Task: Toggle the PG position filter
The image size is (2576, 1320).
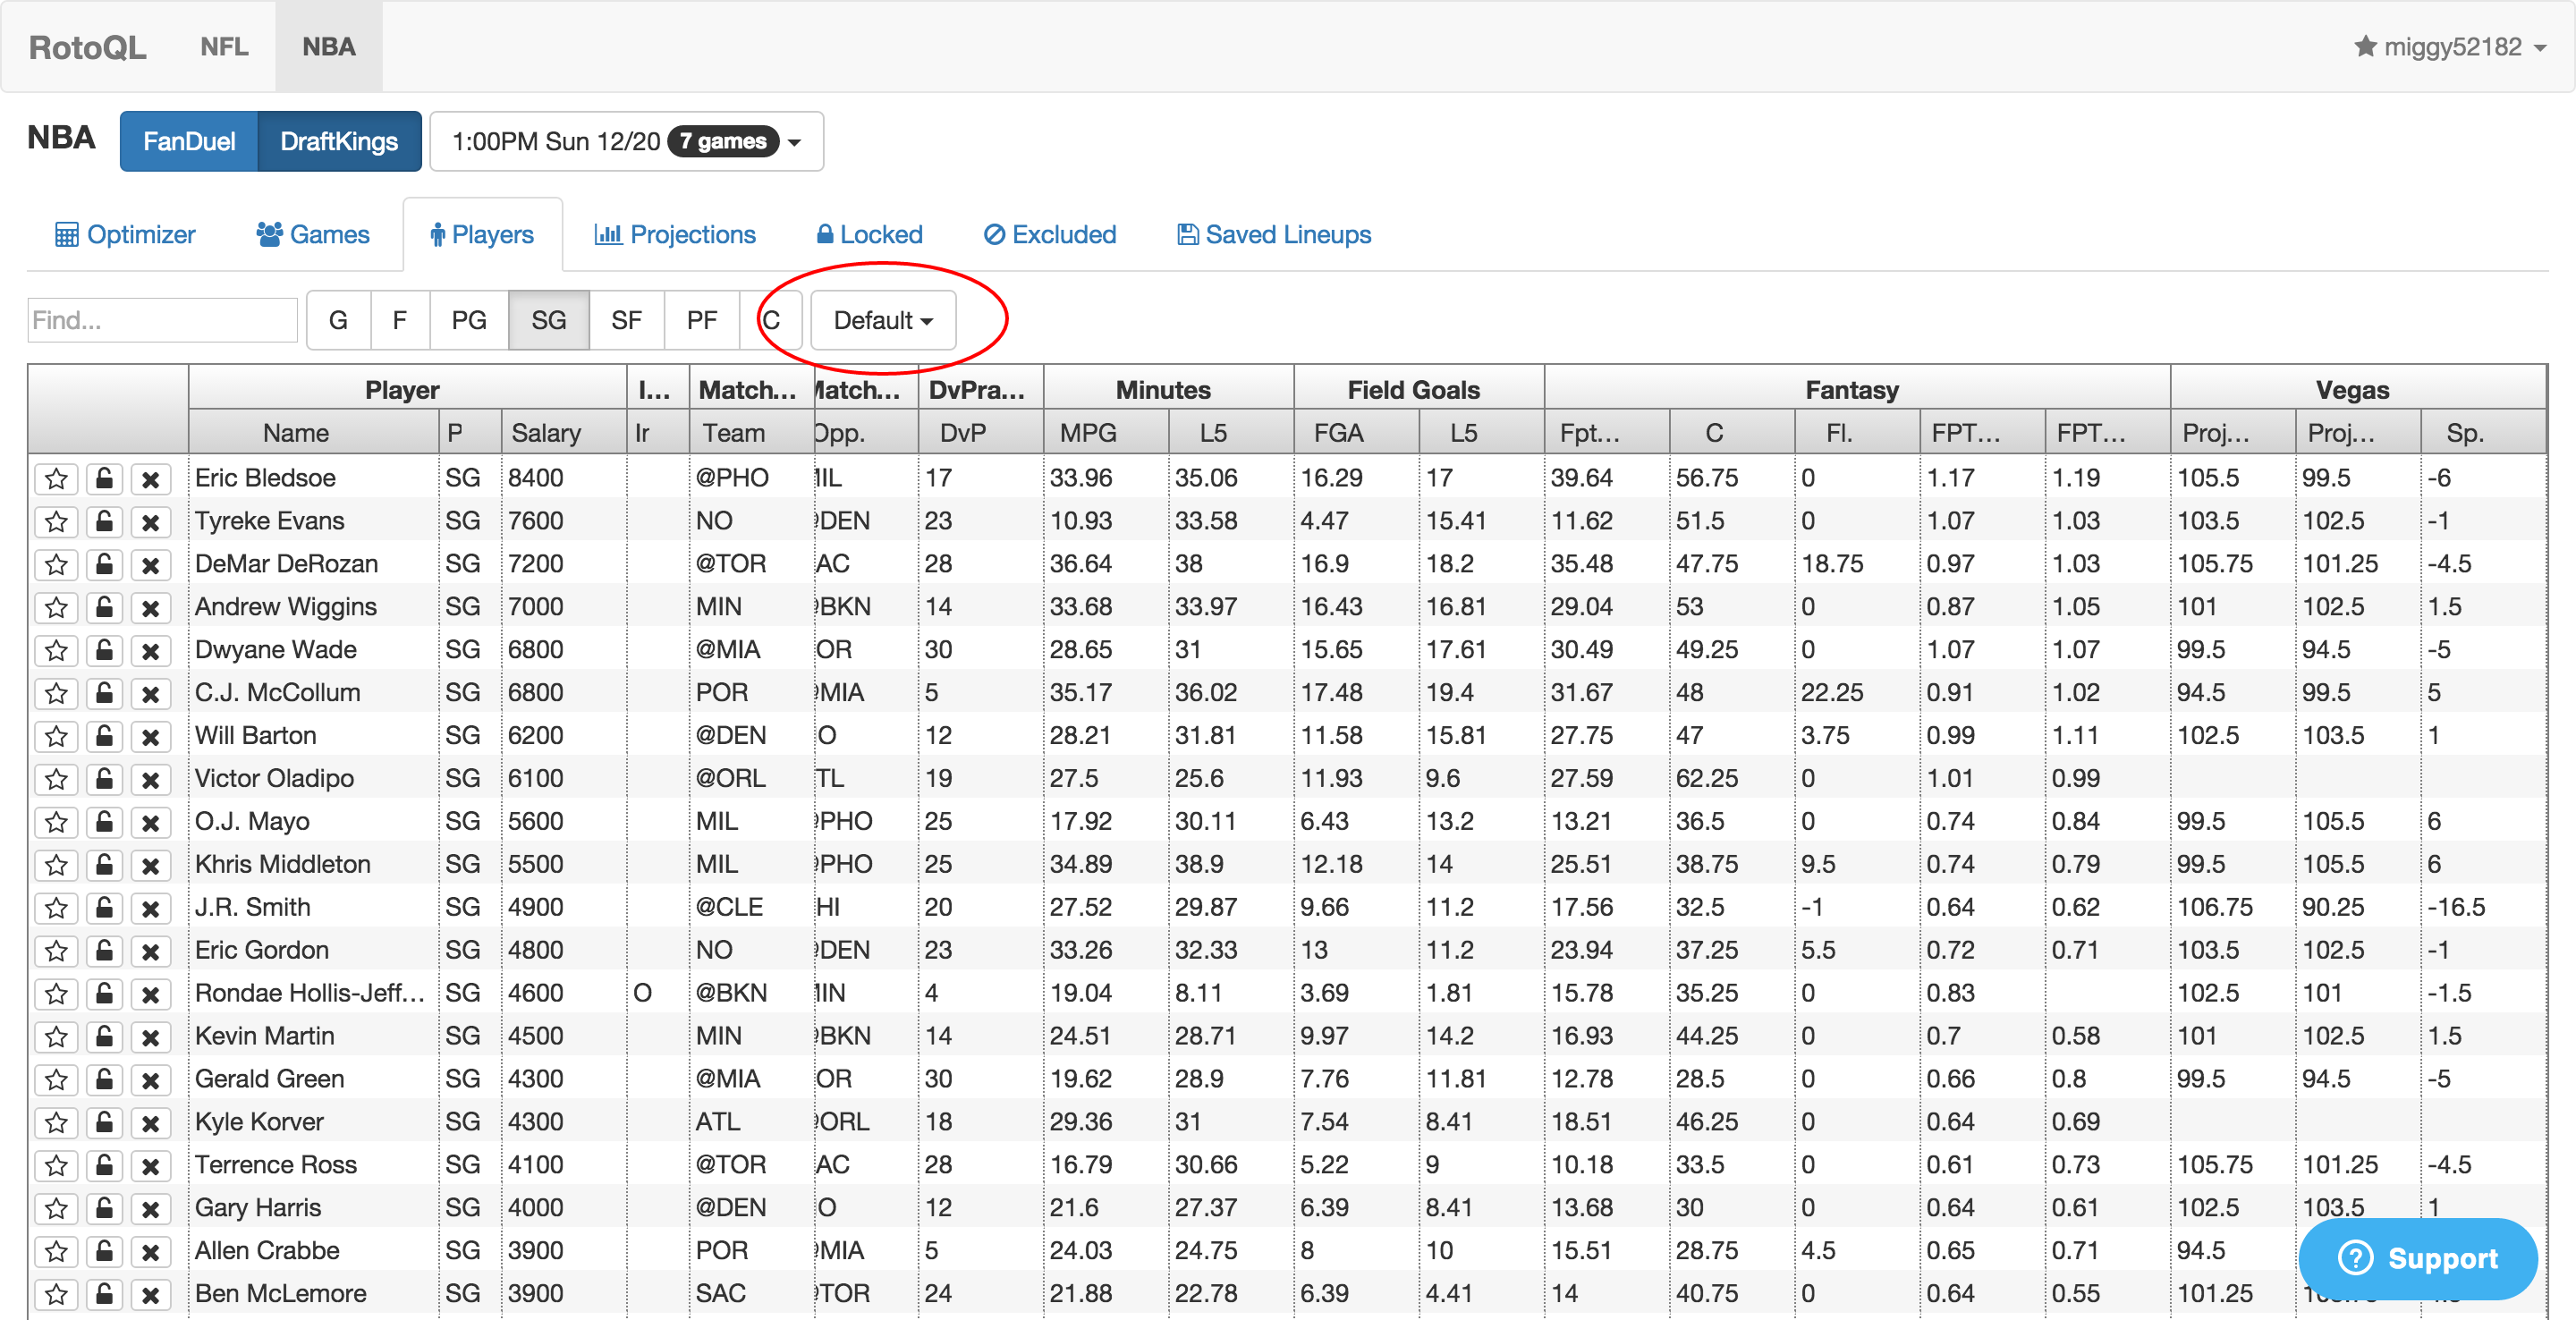Action: [x=469, y=320]
